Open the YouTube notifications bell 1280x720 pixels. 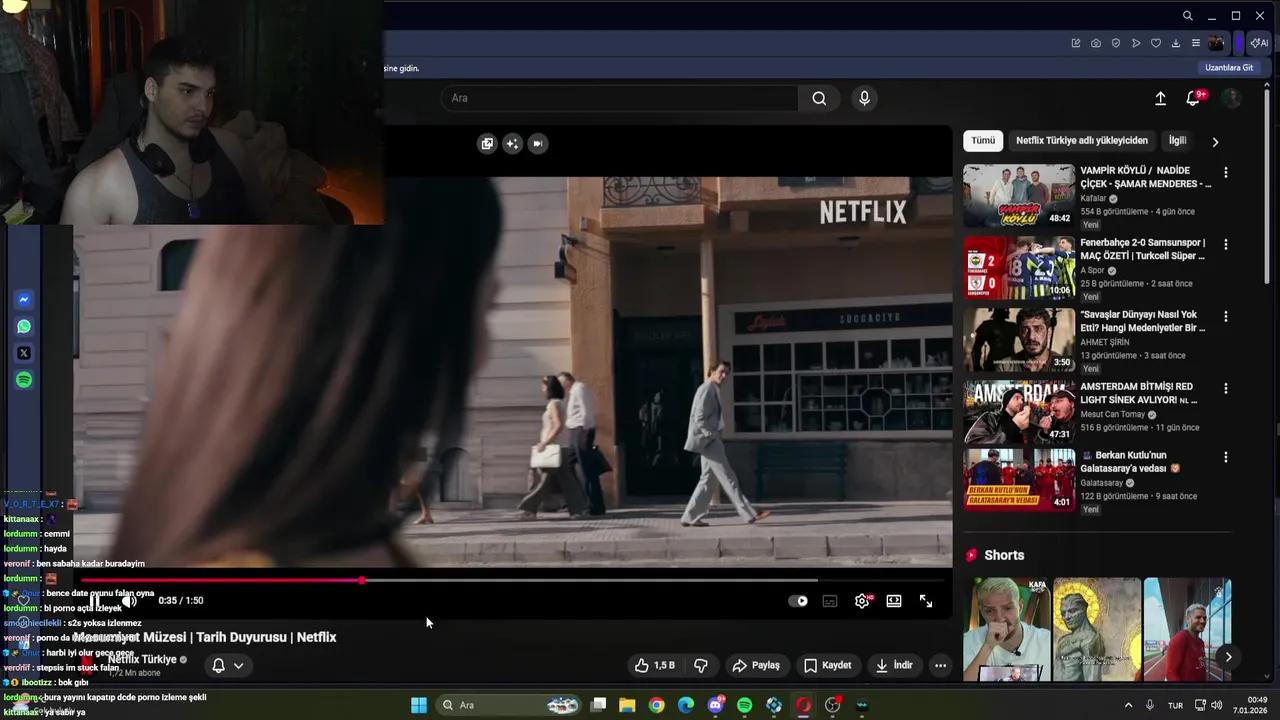click(x=1193, y=98)
